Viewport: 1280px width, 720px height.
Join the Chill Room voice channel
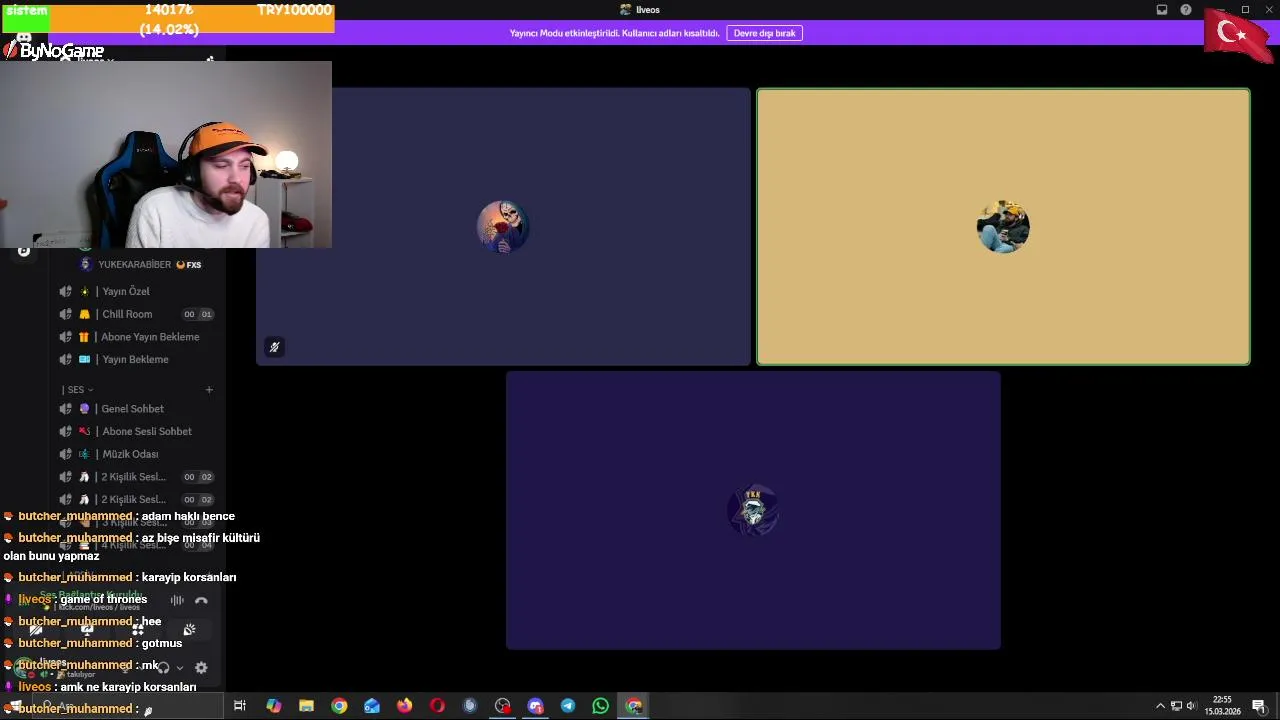(x=127, y=314)
